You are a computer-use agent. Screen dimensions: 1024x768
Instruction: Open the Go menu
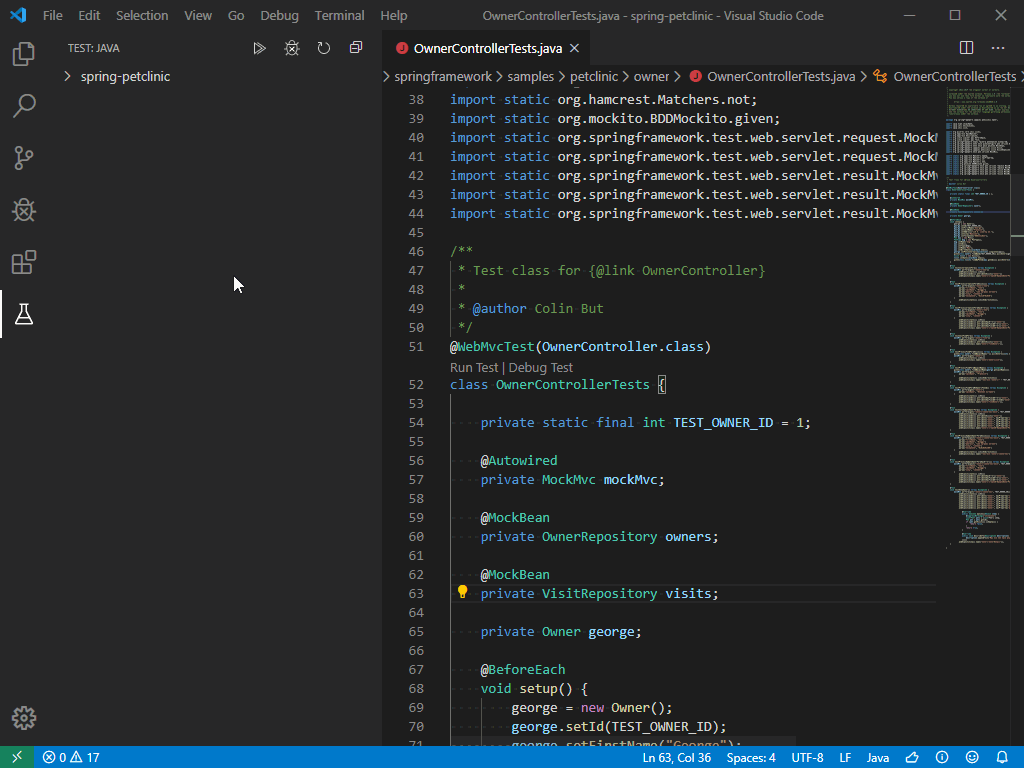(x=236, y=16)
